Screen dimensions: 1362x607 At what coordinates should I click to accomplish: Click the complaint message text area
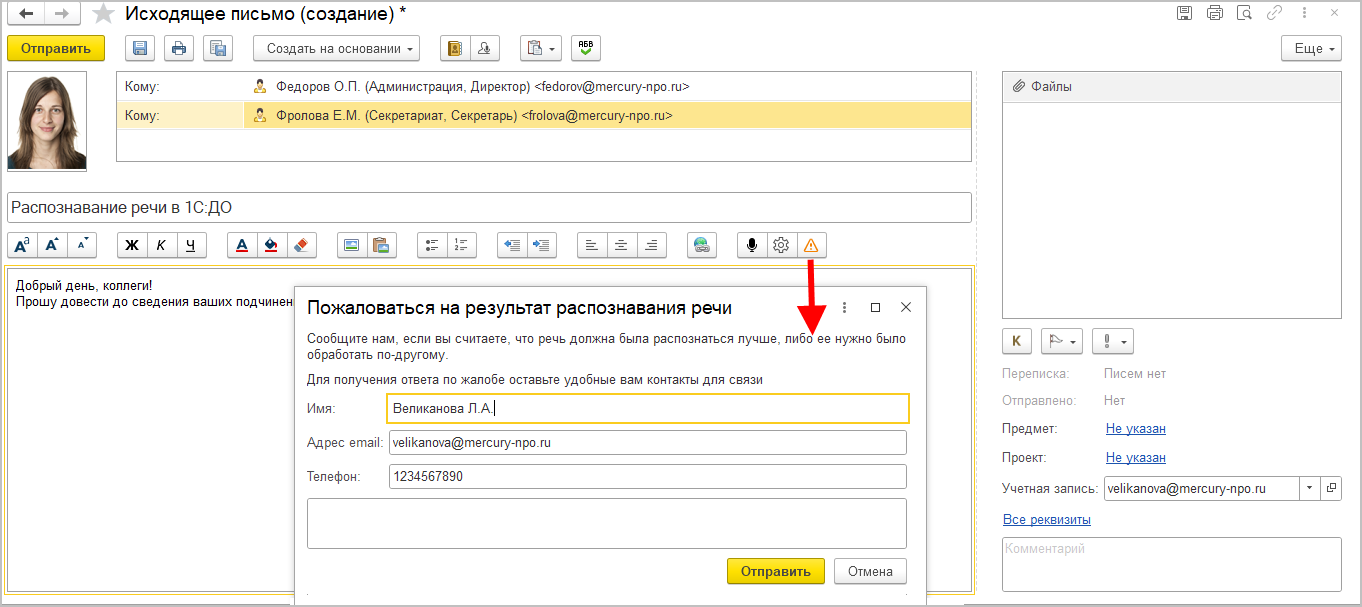click(x=607, y=523)
